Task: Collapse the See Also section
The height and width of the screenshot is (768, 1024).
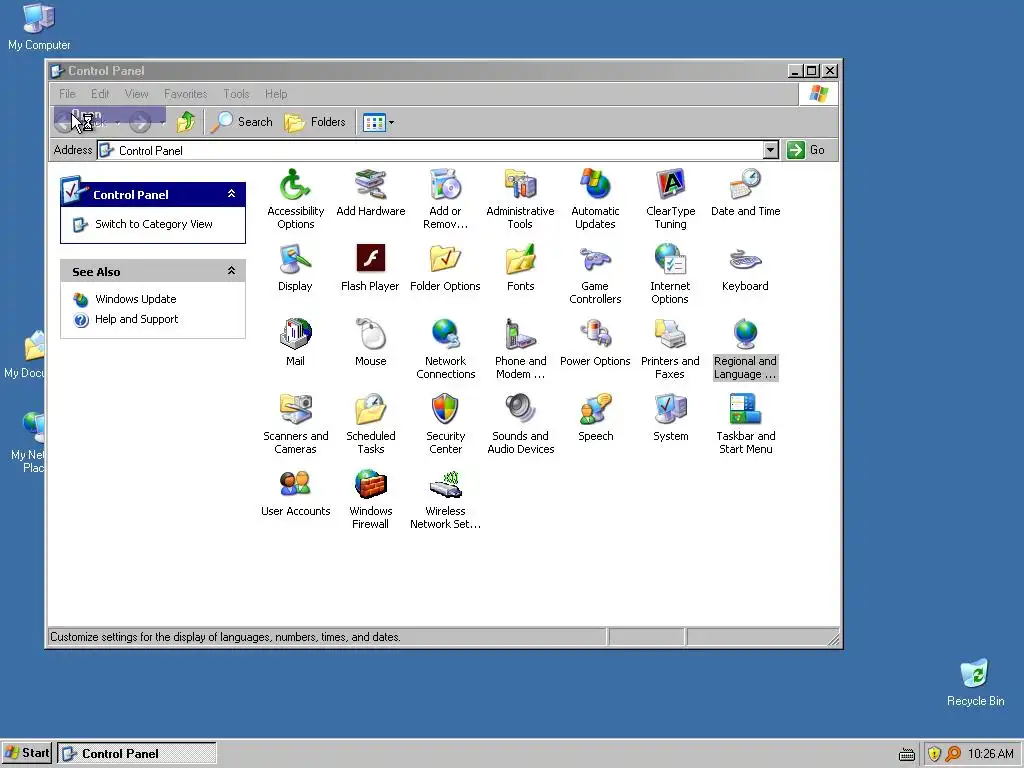Action: (x=231, y=271)
